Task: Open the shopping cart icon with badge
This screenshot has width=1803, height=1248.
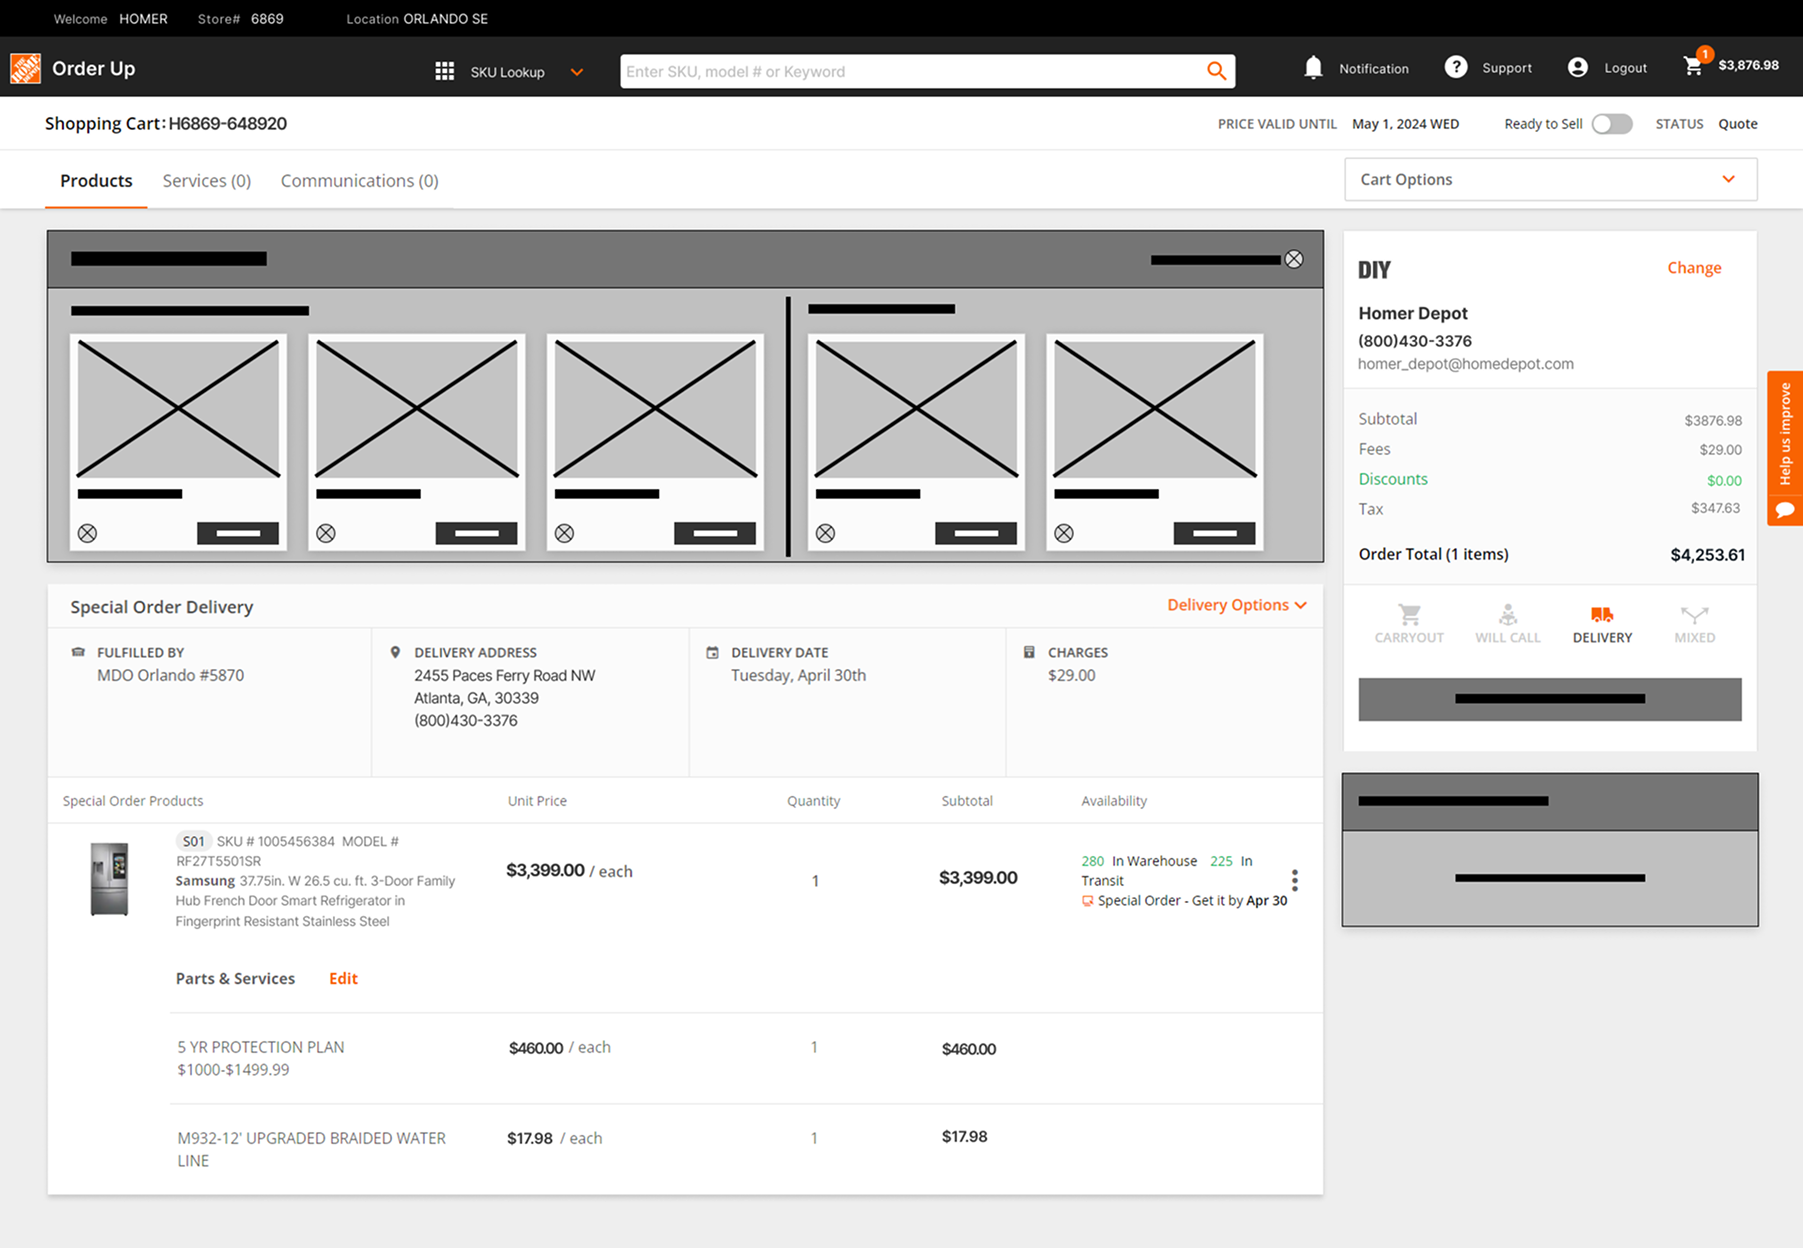Action: click(x=1696, y=62)
